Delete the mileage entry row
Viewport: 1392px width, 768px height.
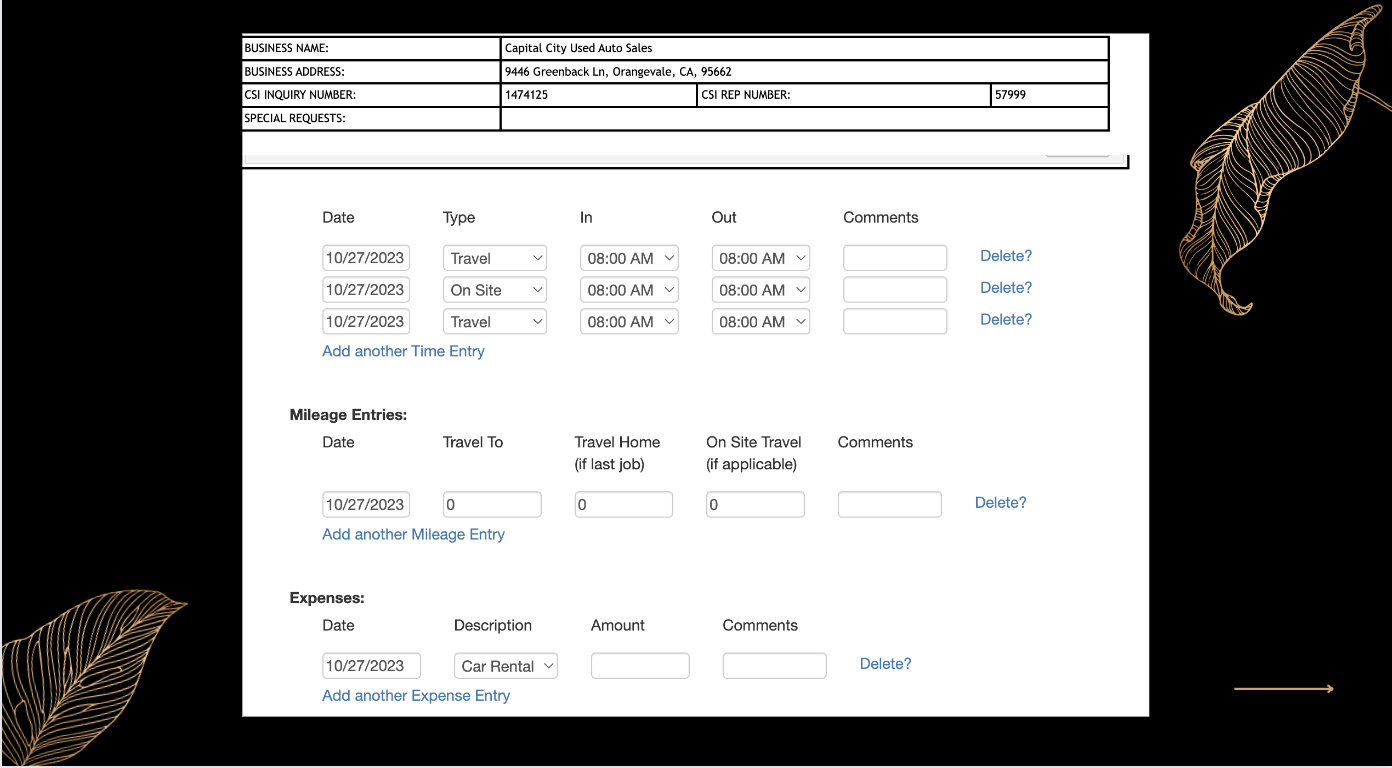(x=1001, y=503)
